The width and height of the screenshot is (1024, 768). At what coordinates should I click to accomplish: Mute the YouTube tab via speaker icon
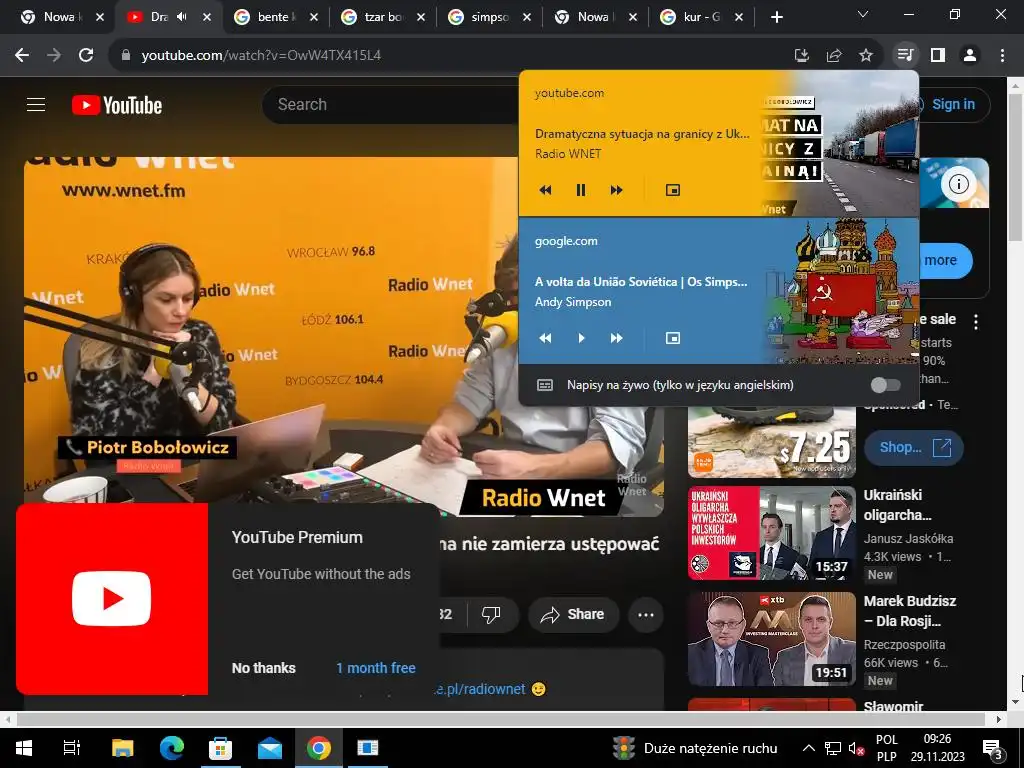[x=182, y=17]
